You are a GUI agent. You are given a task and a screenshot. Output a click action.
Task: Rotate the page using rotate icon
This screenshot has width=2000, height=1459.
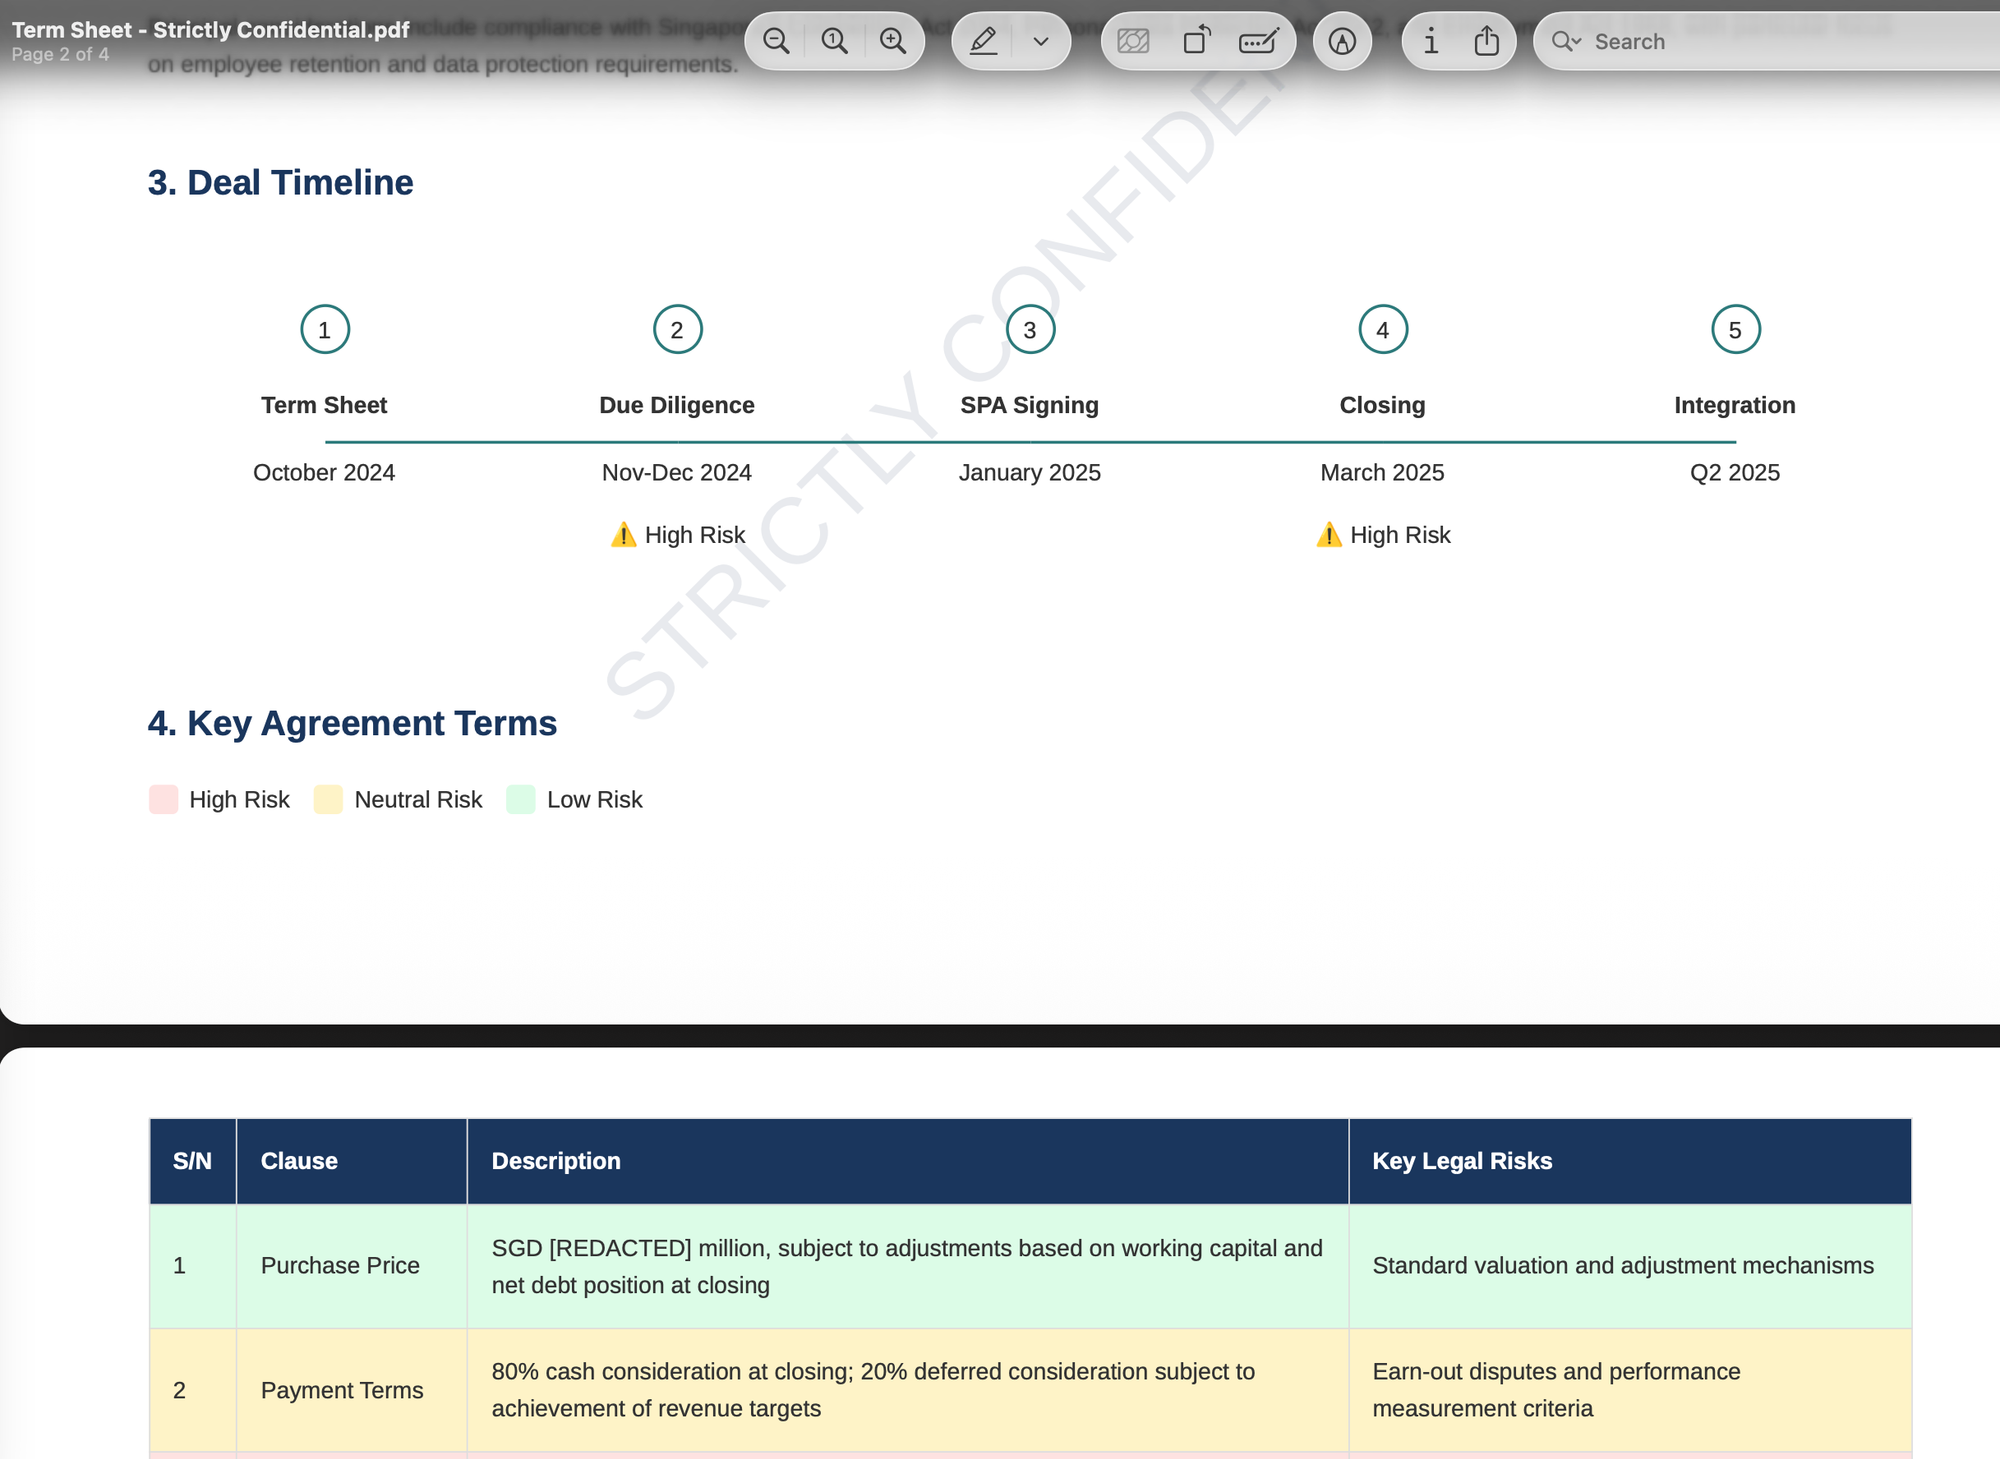tap(1196, 41)
